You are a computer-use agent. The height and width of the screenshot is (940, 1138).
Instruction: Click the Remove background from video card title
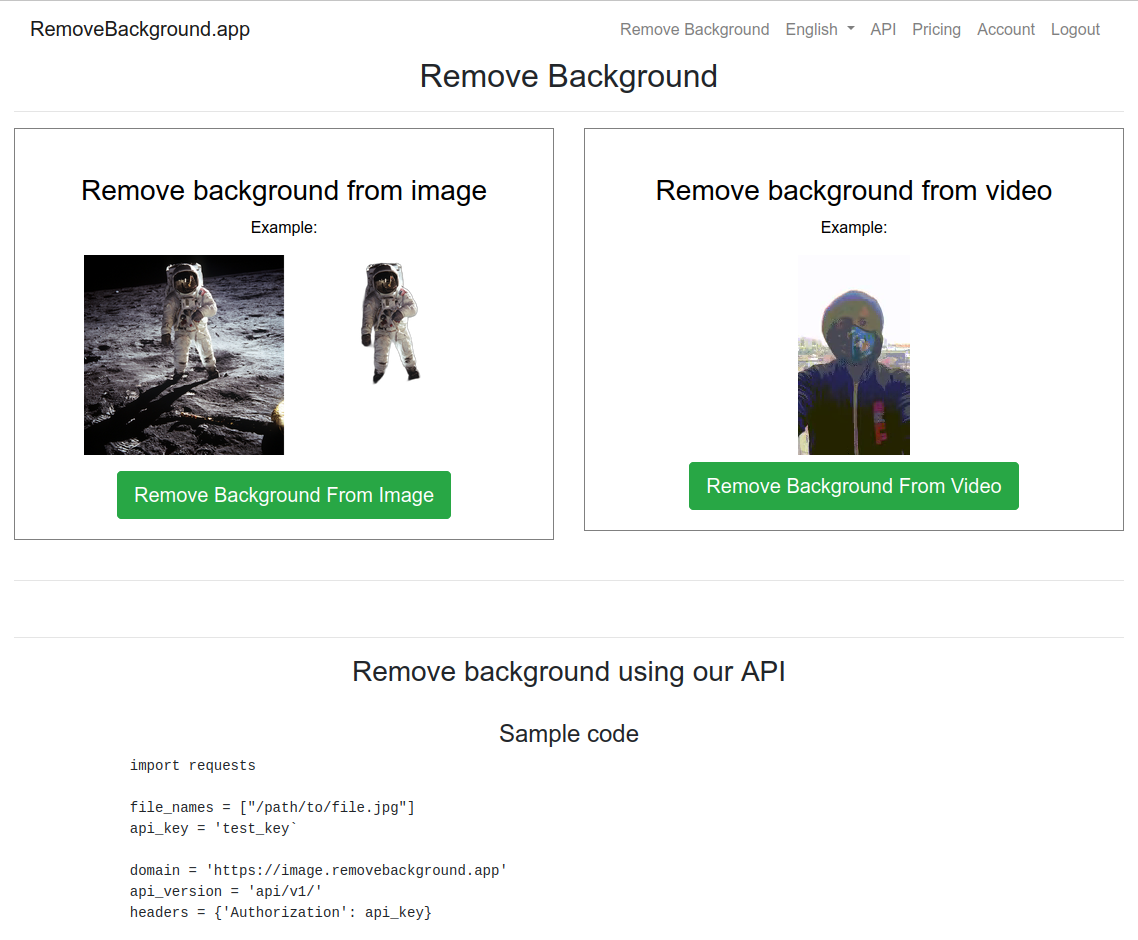pyautogui.click(x=853, y=190)
